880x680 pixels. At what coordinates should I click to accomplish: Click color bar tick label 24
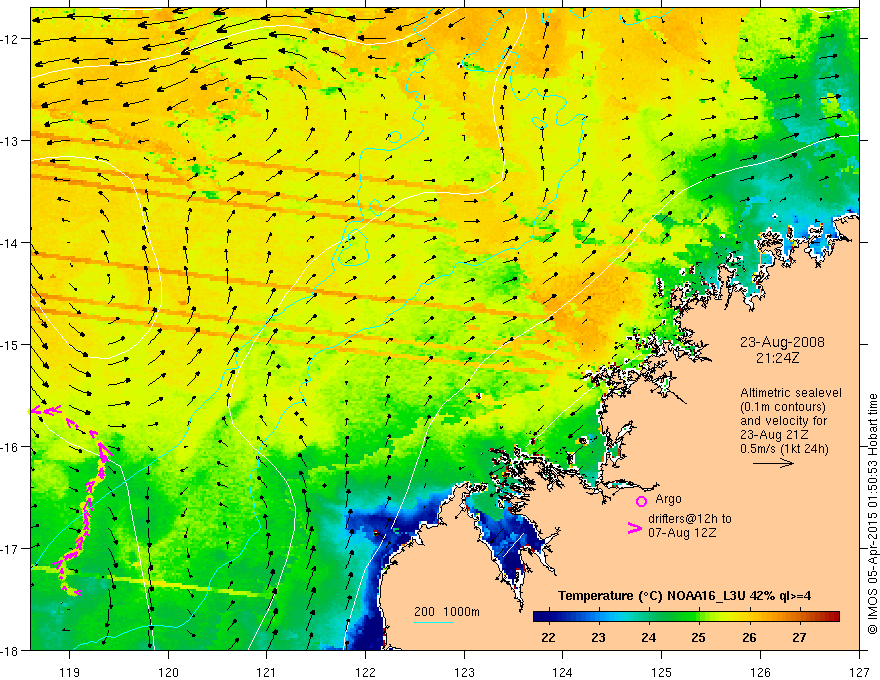coord(649,637)
